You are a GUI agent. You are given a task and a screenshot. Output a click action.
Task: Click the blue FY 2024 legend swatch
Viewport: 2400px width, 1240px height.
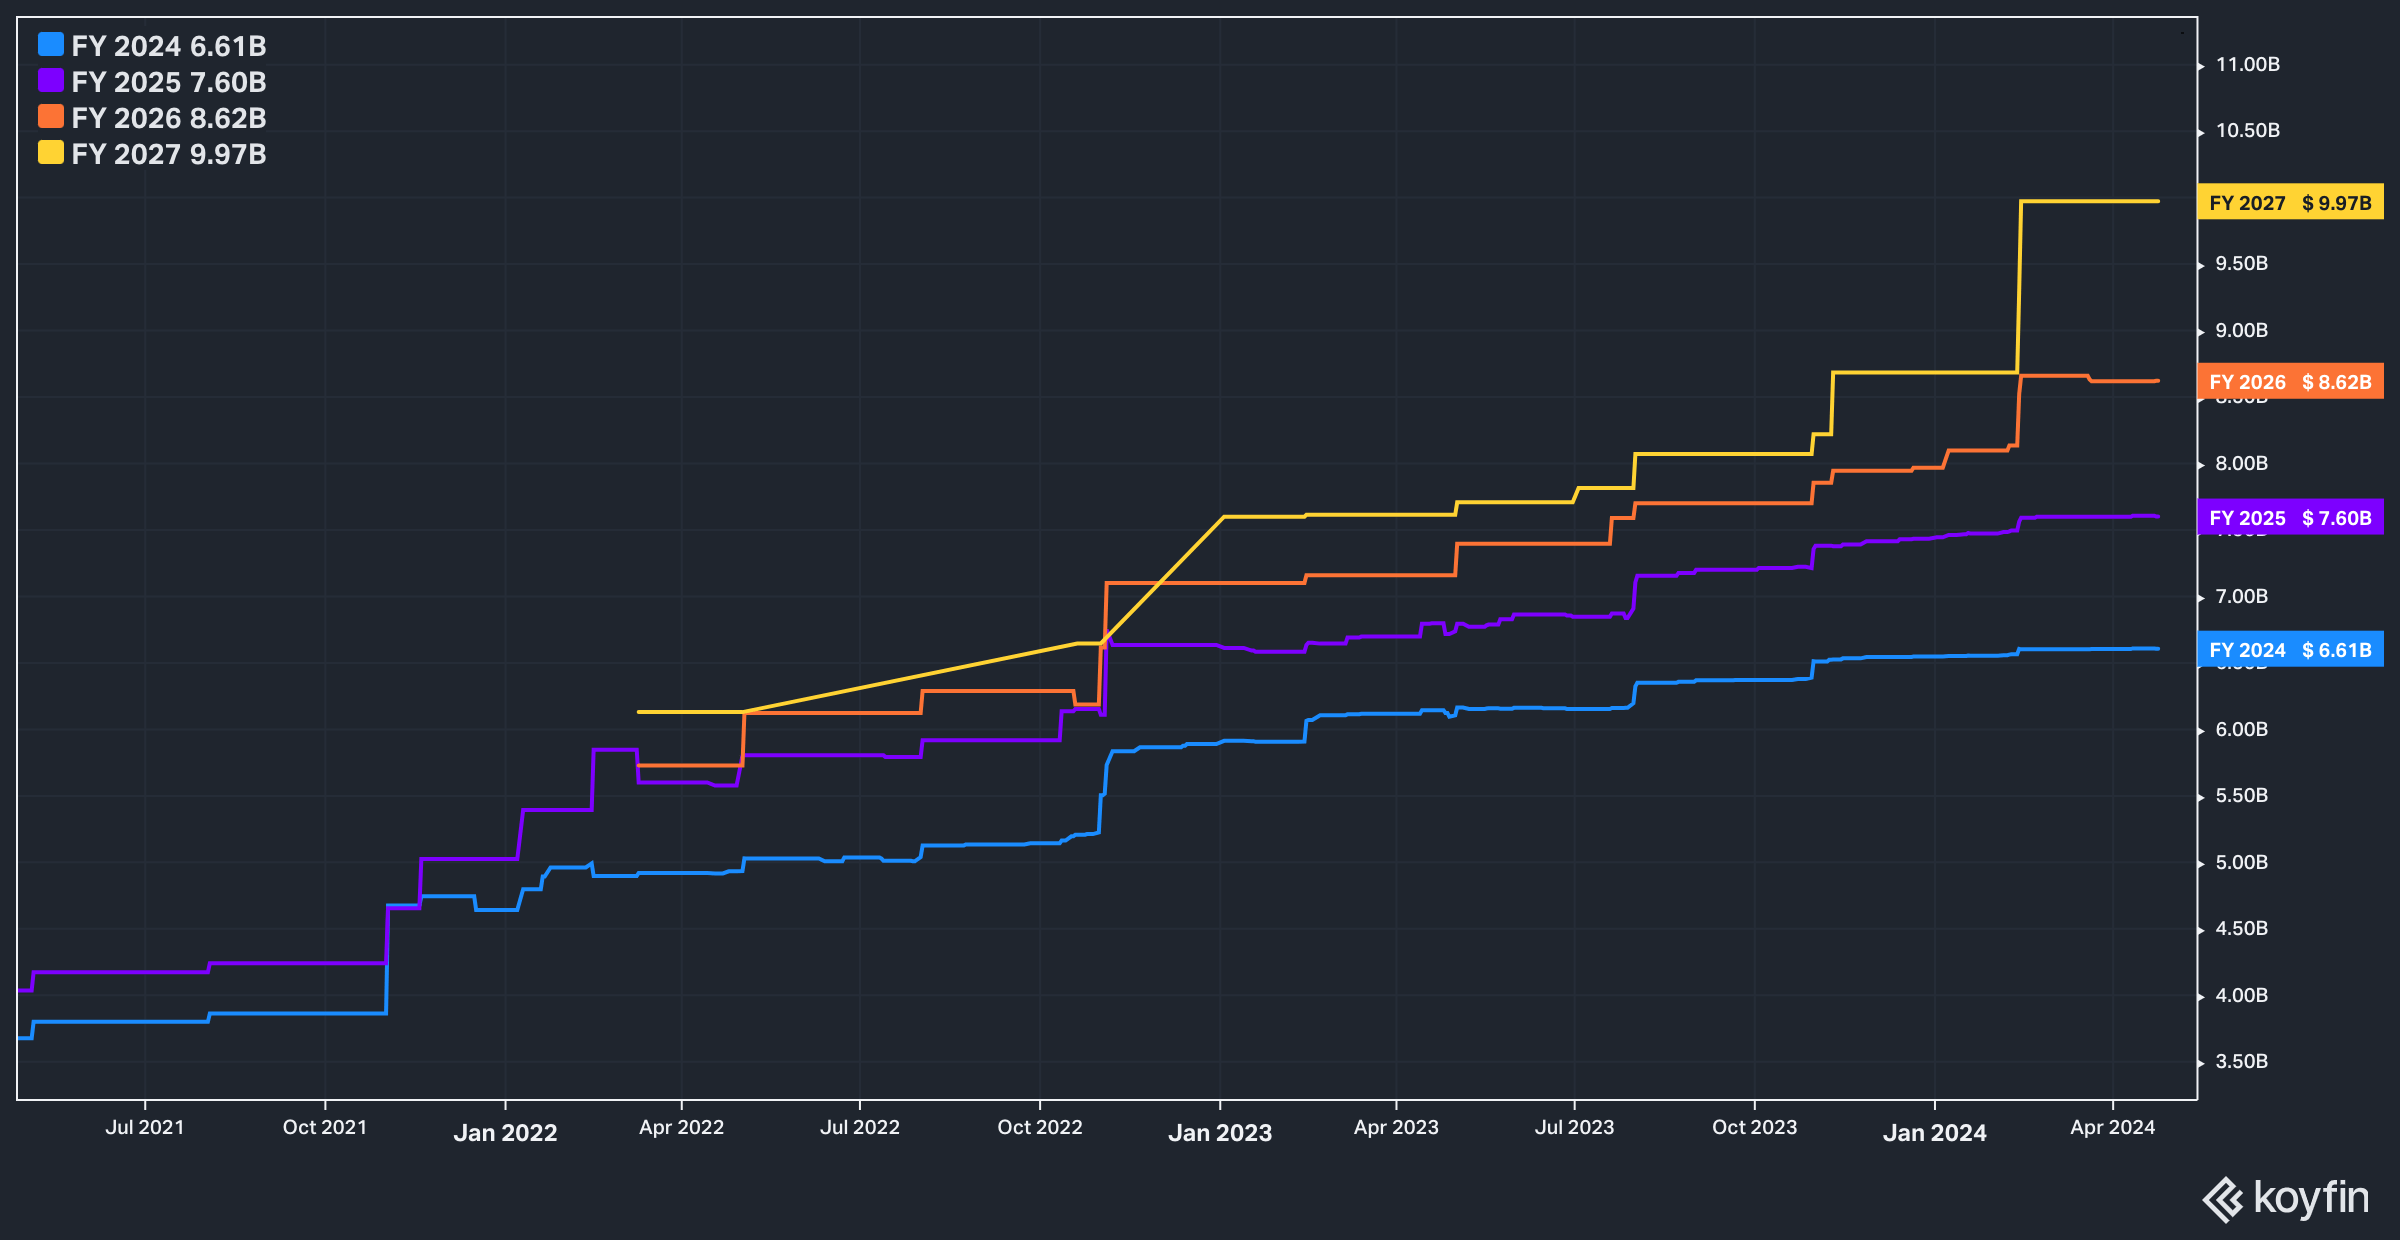[51, 45]
